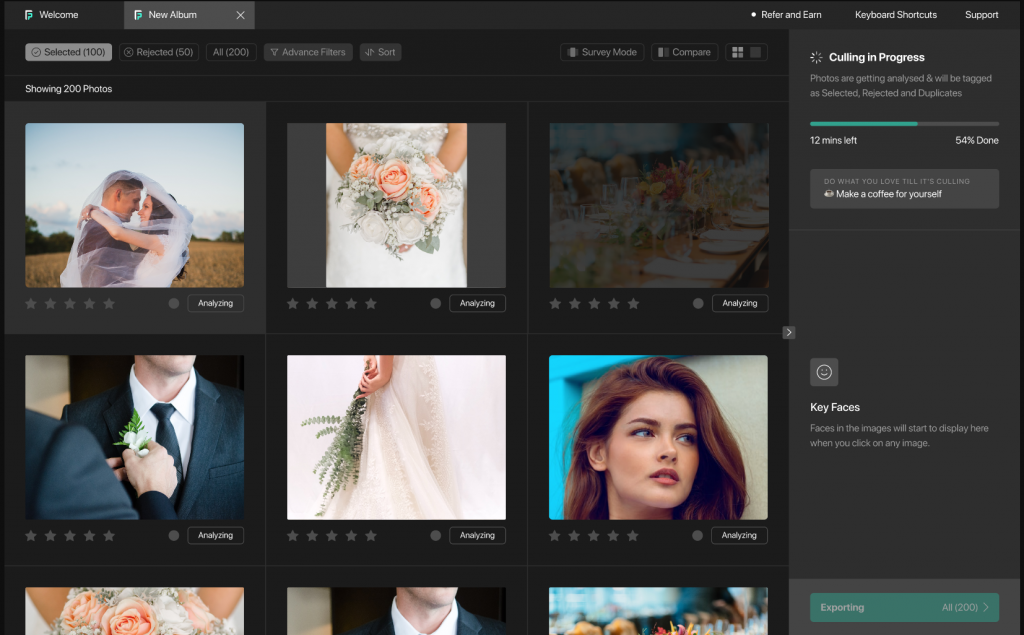Screen dimensions: 1024x635
Task: Click Analyzing tag under red-haired portrait
Action: tap(739, 535)
